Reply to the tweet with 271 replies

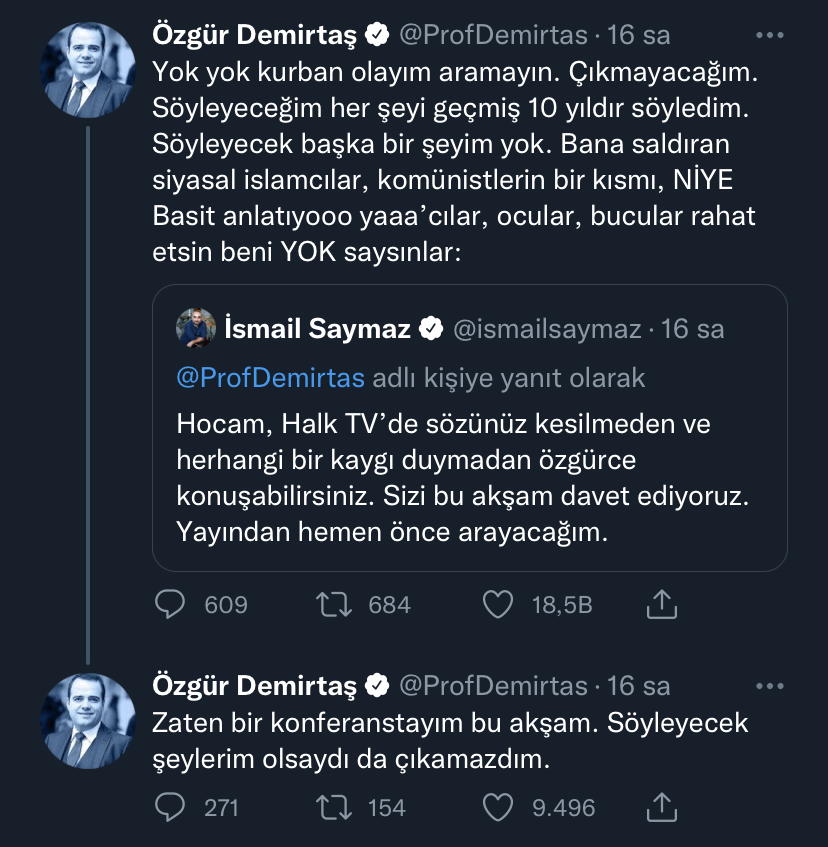click(x=170, y=808)
